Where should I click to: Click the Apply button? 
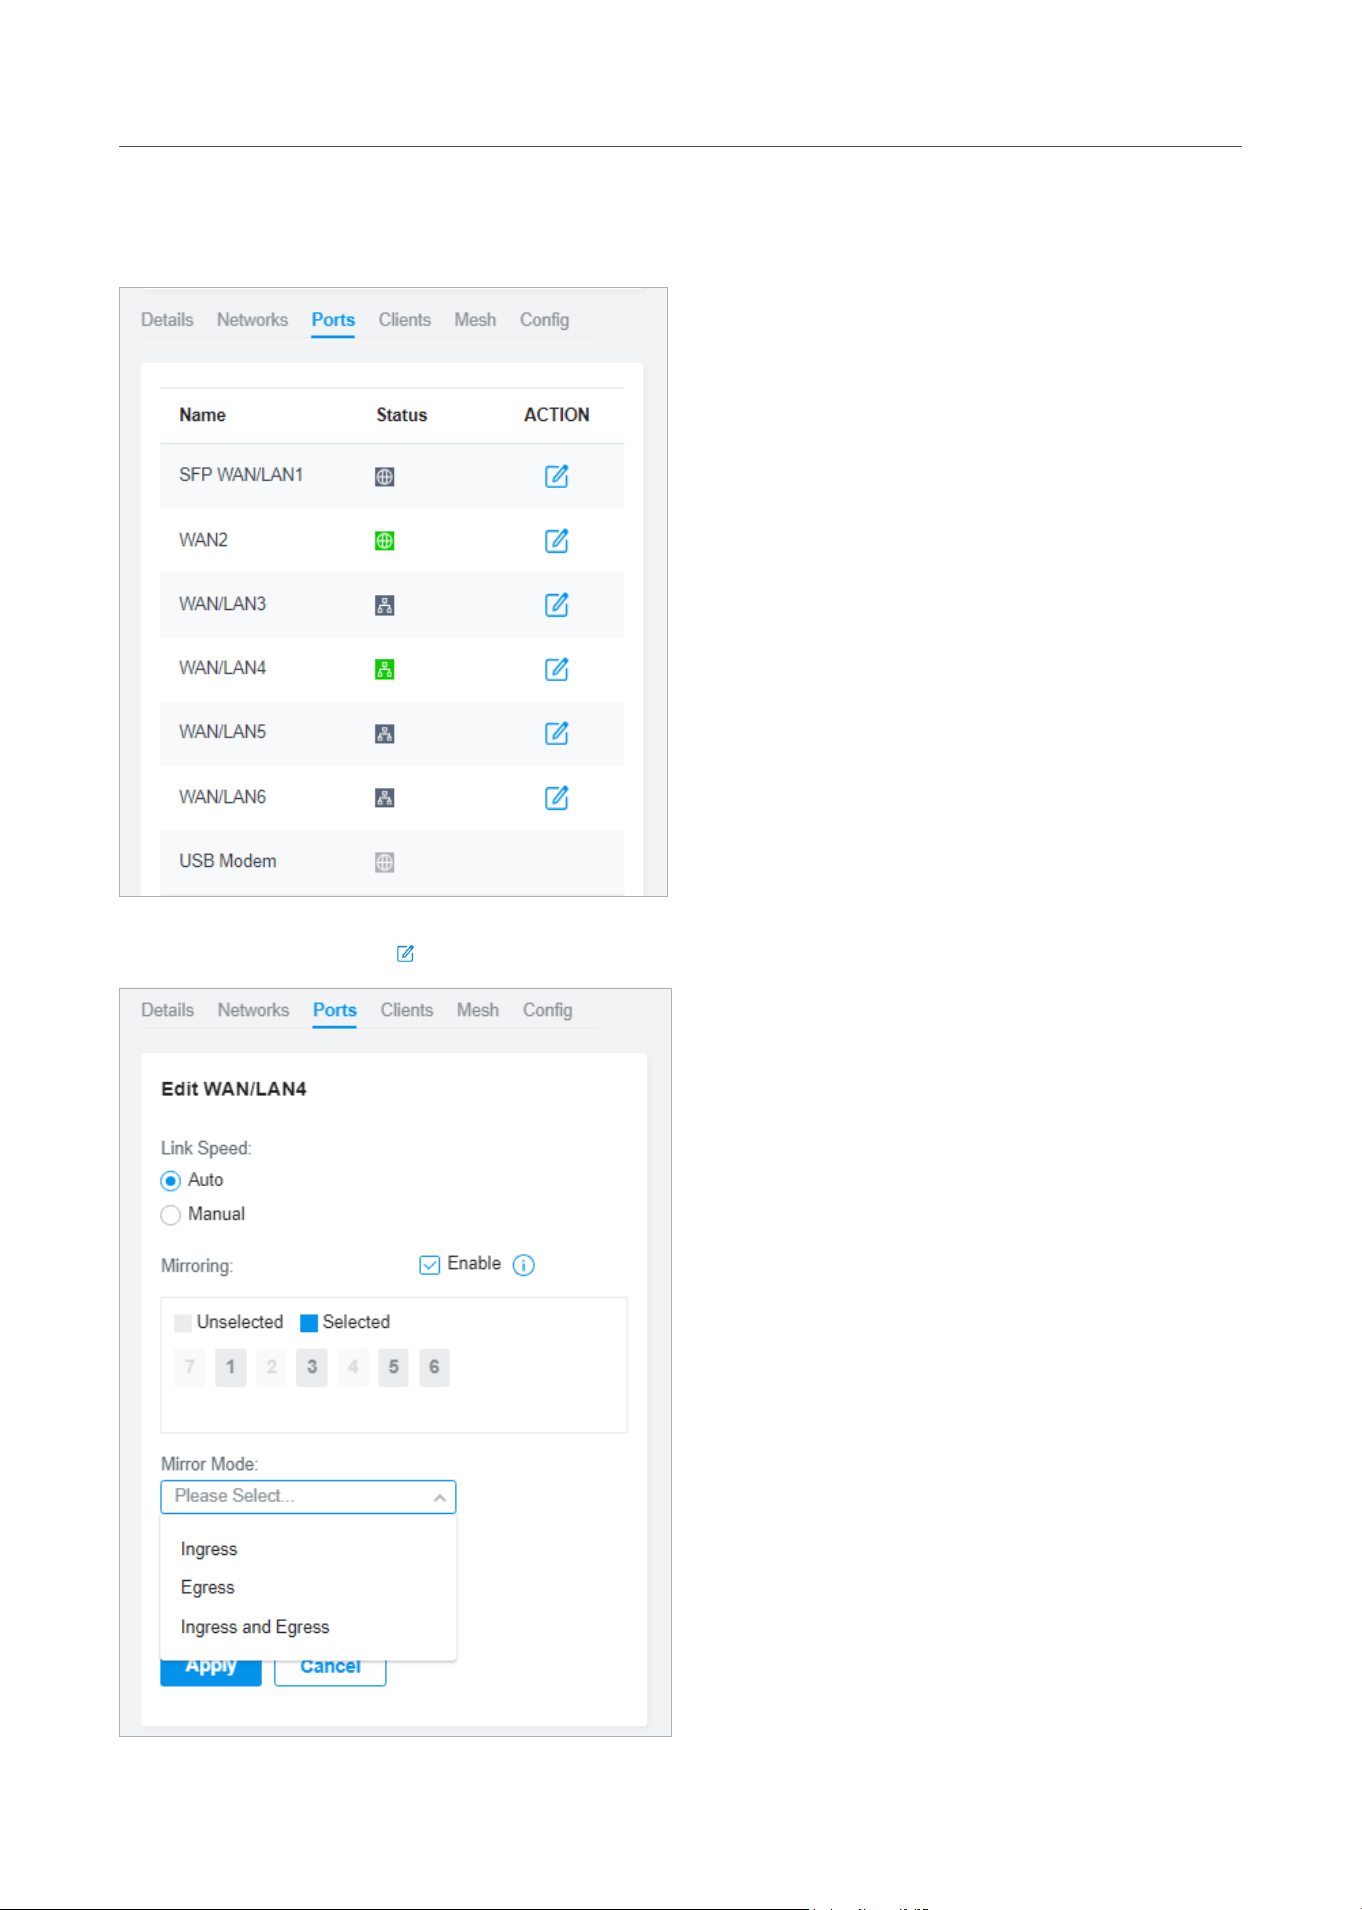[211, 1673]
